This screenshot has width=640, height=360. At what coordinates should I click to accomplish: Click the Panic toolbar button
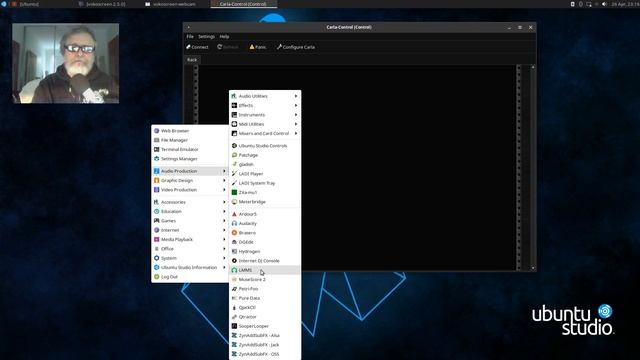[x=258, y=47]
